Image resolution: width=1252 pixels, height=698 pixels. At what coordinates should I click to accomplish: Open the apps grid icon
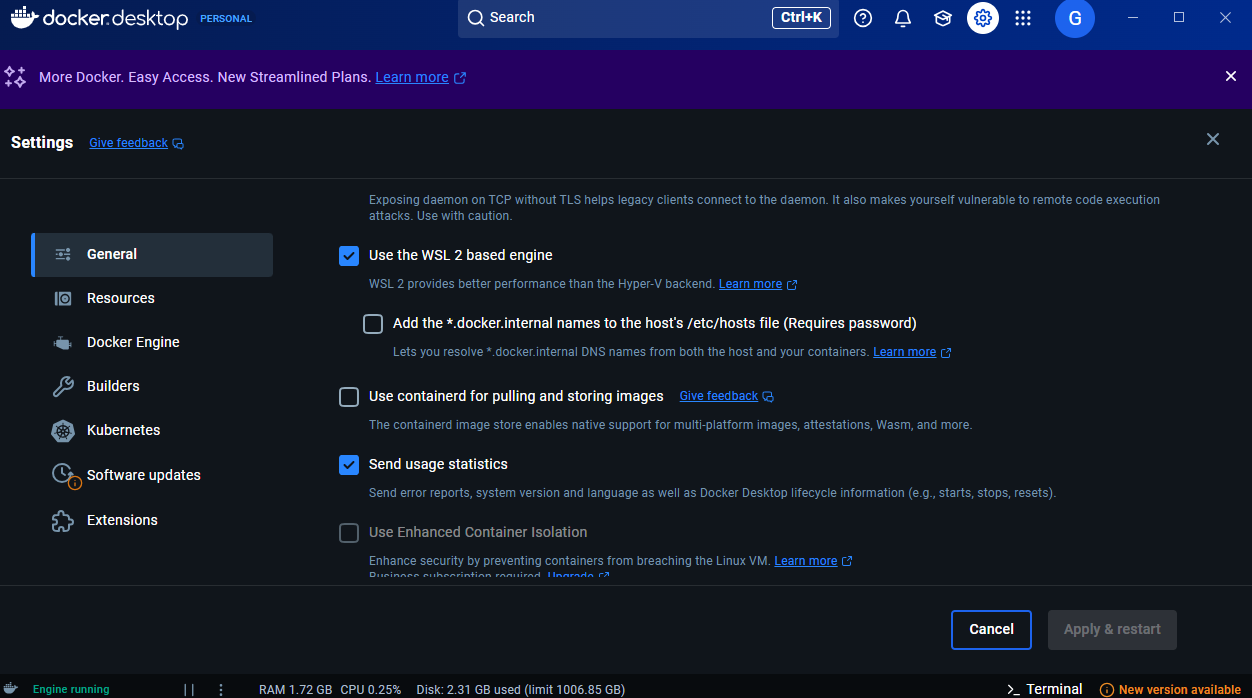[1023, 18]
